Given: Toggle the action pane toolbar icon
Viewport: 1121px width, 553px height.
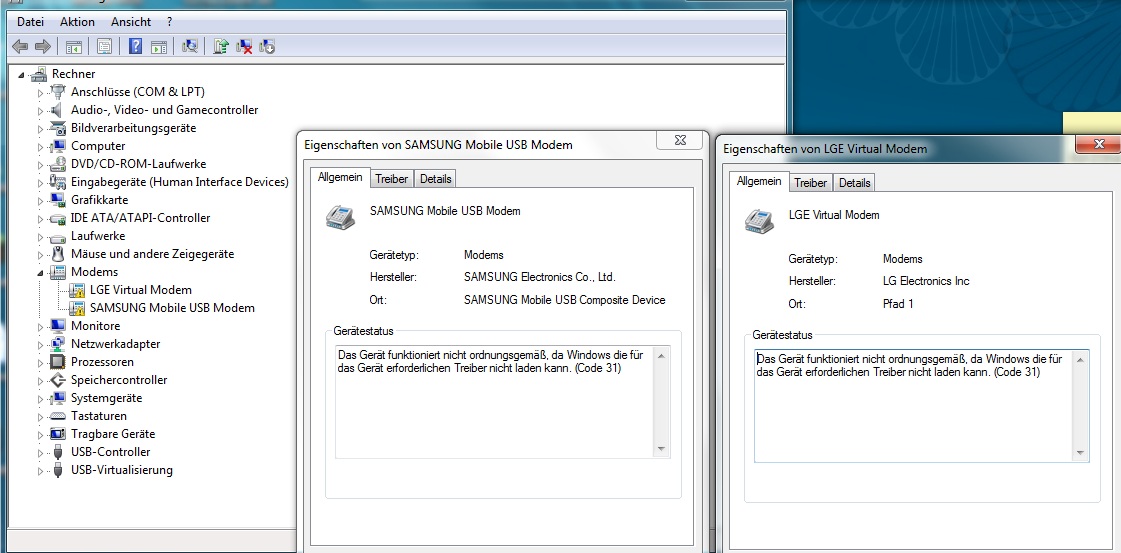Looking at the screenshot, I should [159, 46].
